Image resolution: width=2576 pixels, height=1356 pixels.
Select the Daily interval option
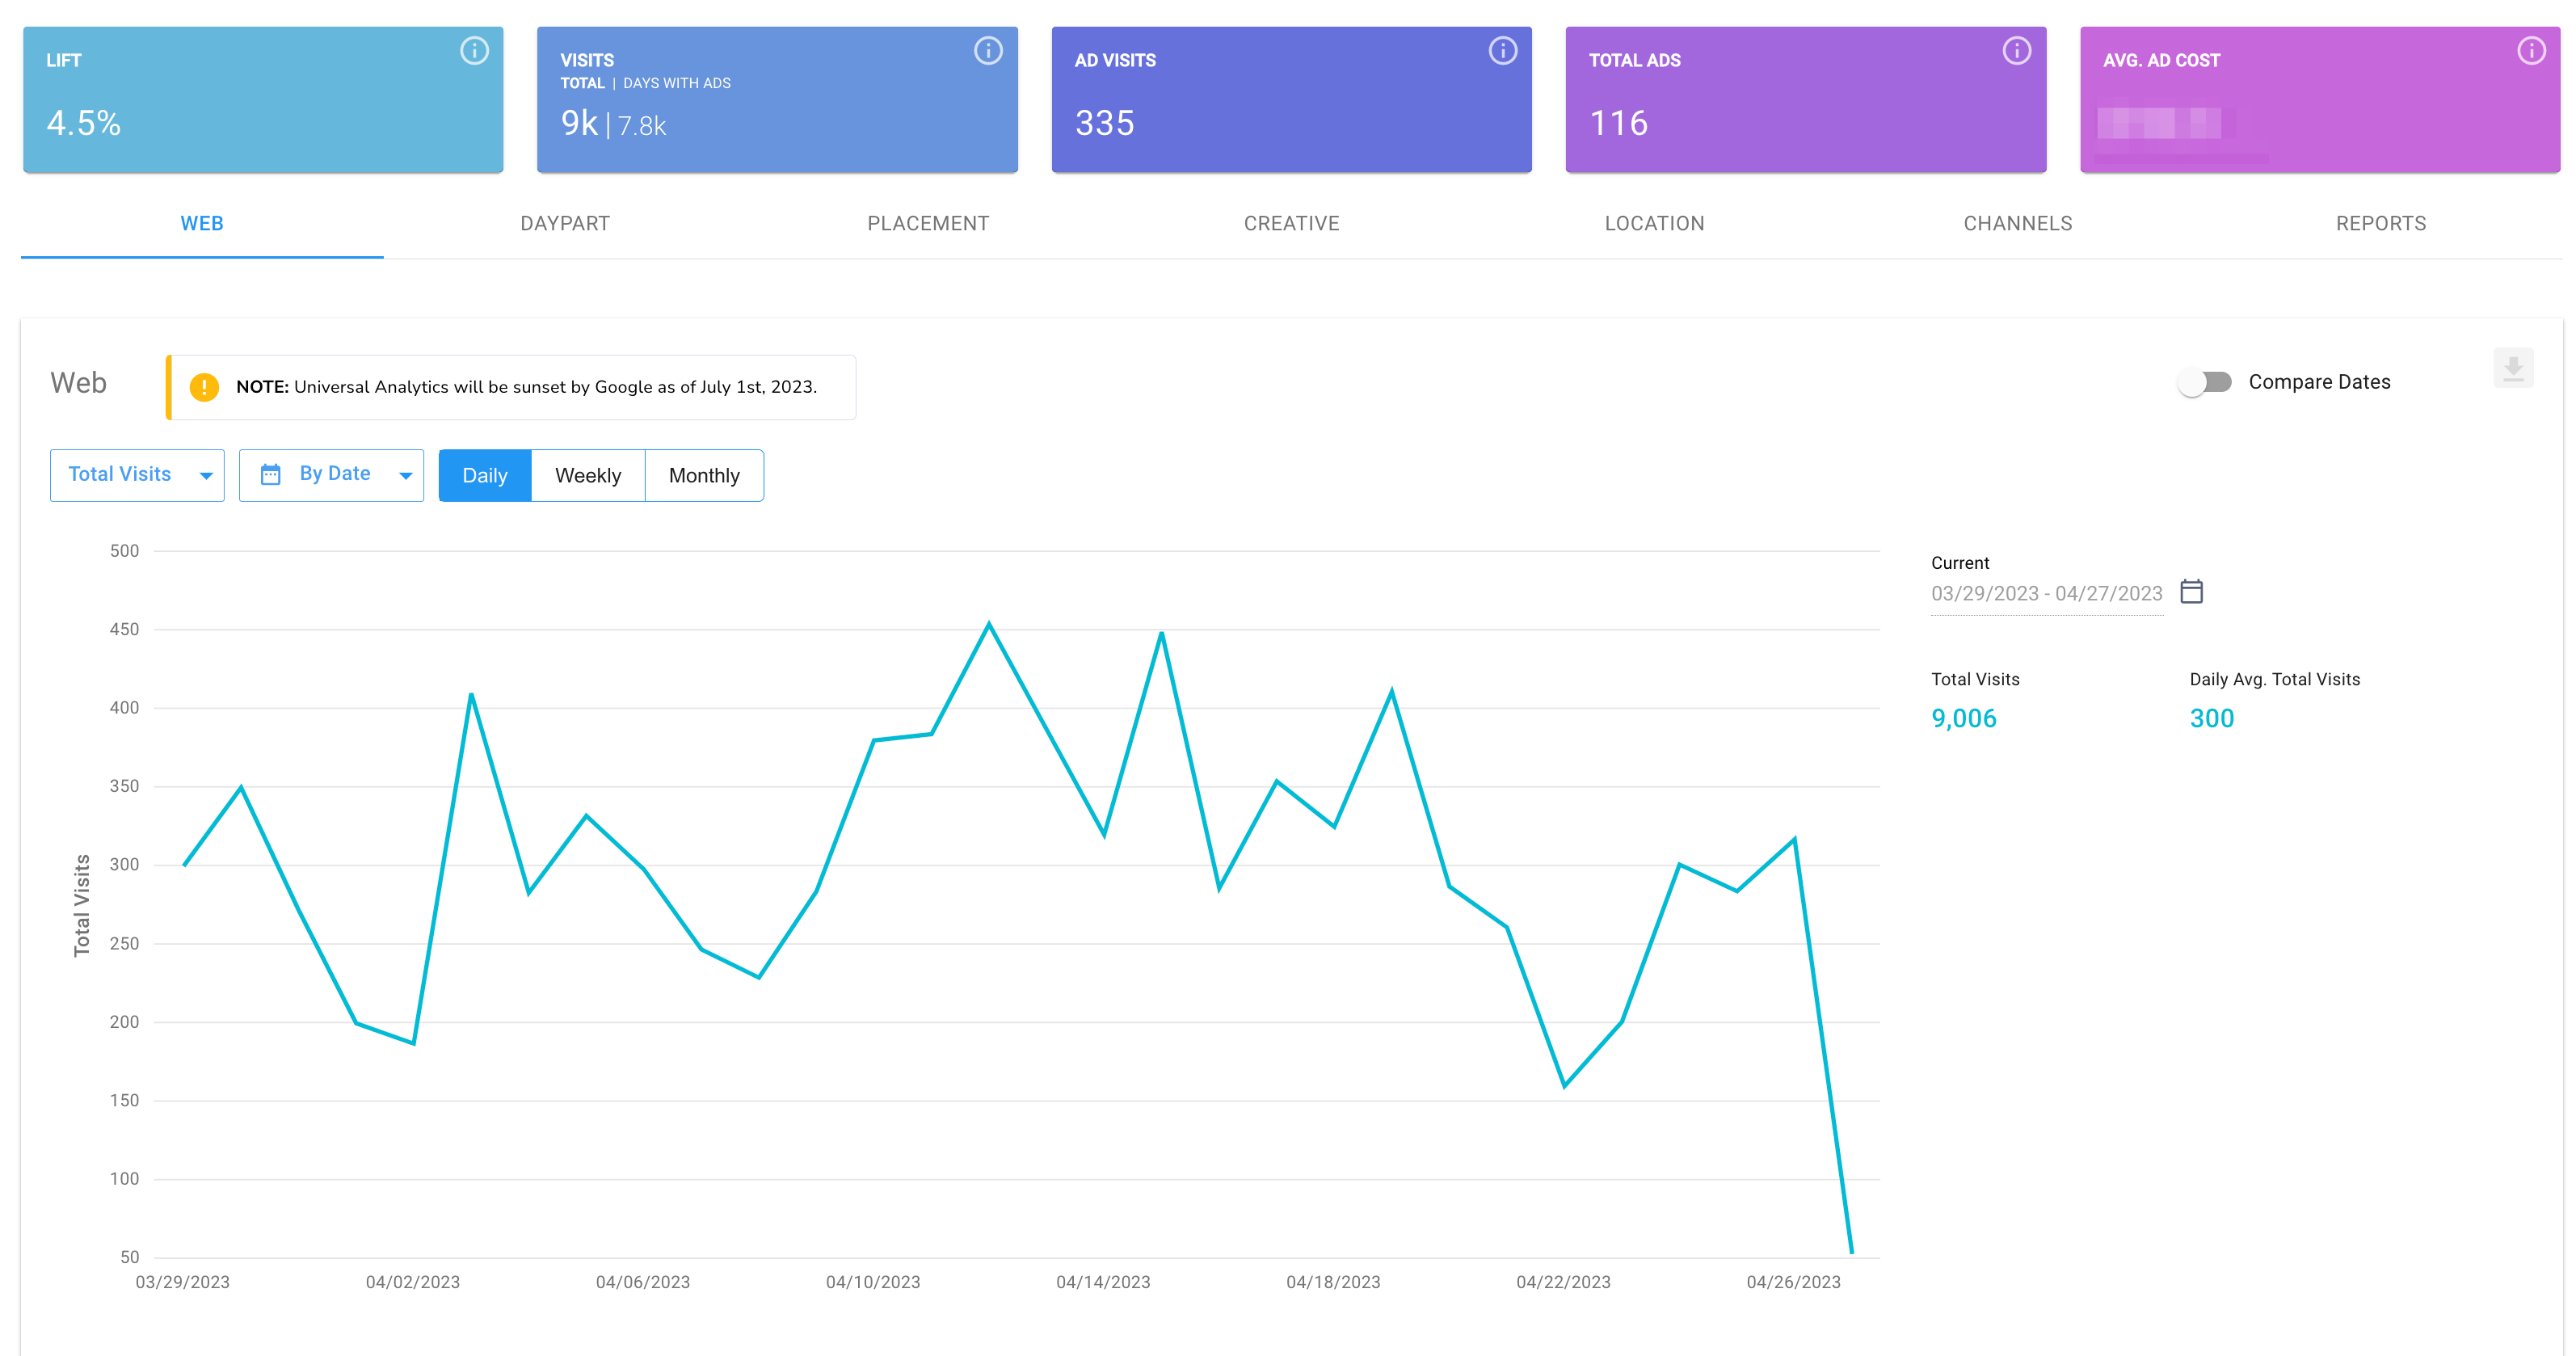(x=484, y=476)
